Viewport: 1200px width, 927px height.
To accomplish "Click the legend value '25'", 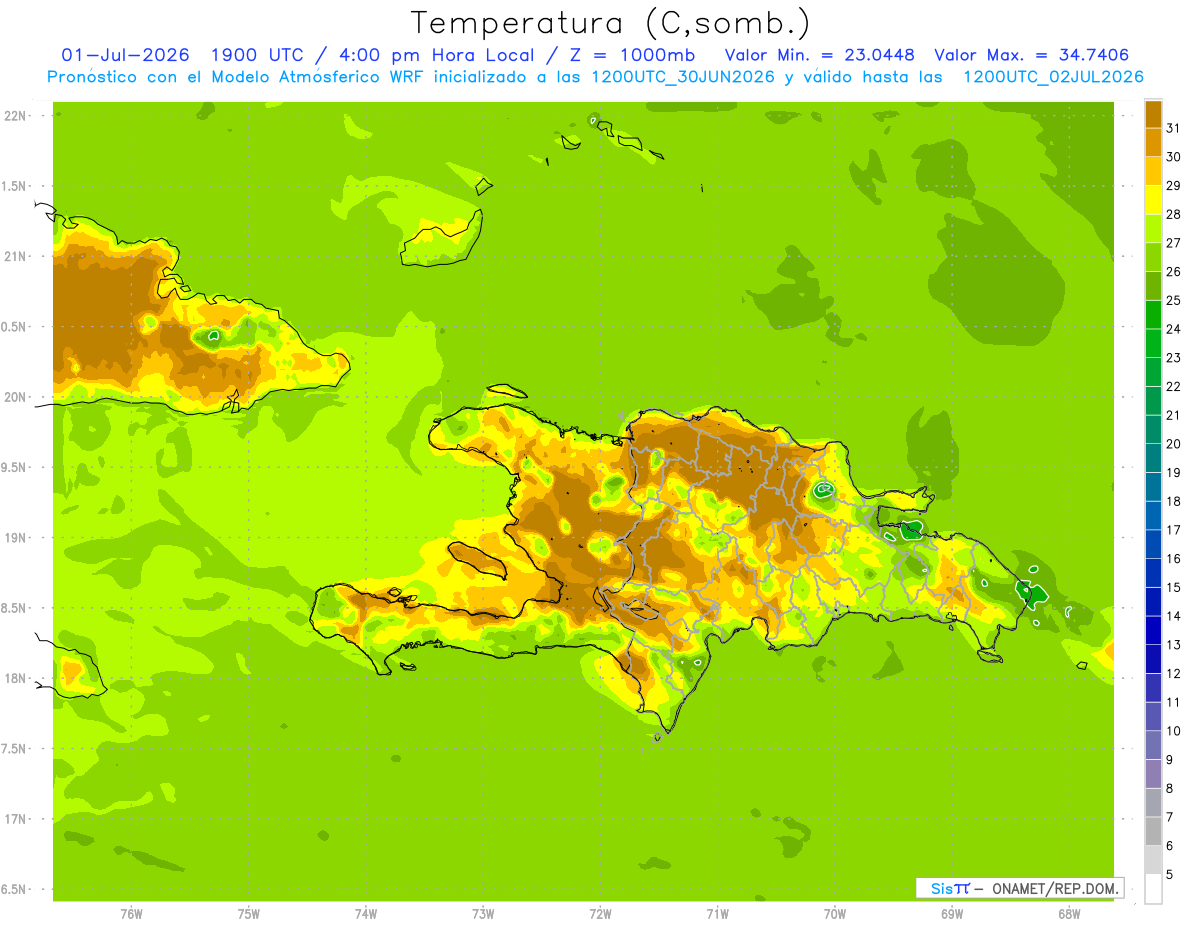I will coord(1174,300).
